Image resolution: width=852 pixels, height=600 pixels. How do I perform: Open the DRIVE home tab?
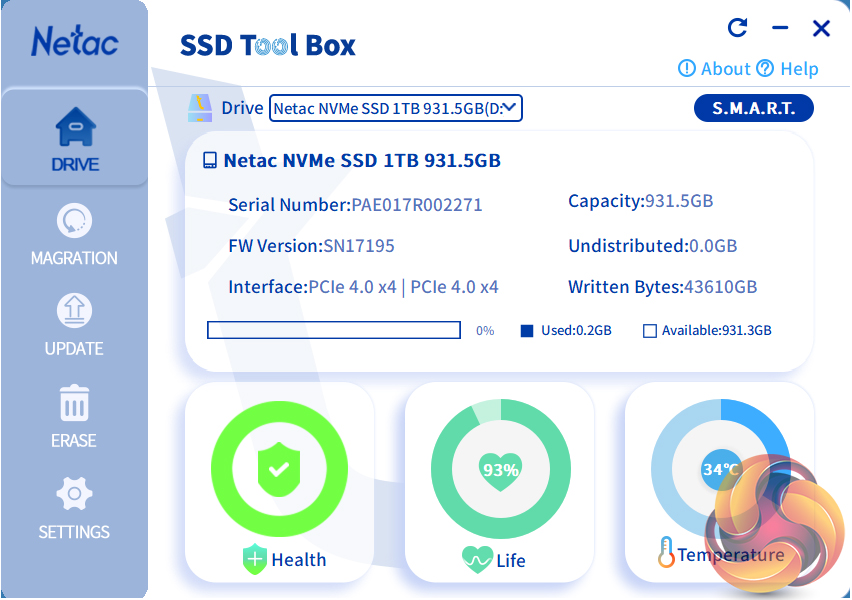pyautogui.click(x=75, y=139)
